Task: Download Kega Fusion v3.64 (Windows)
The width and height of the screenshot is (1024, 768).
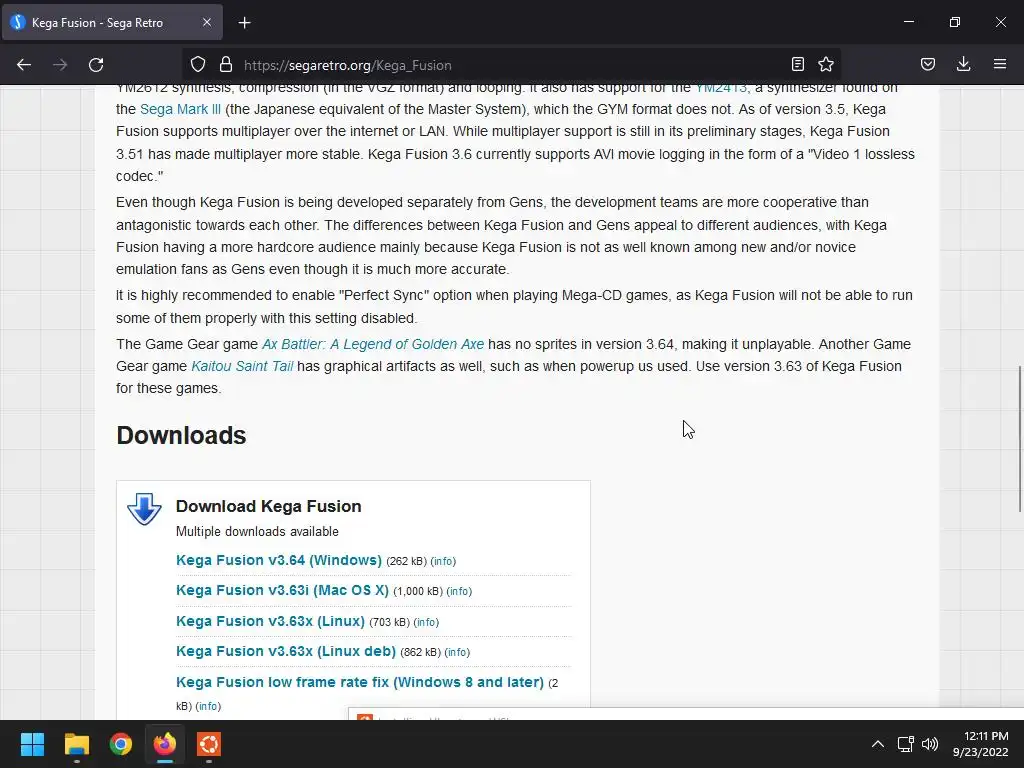Action: (279, 560)
